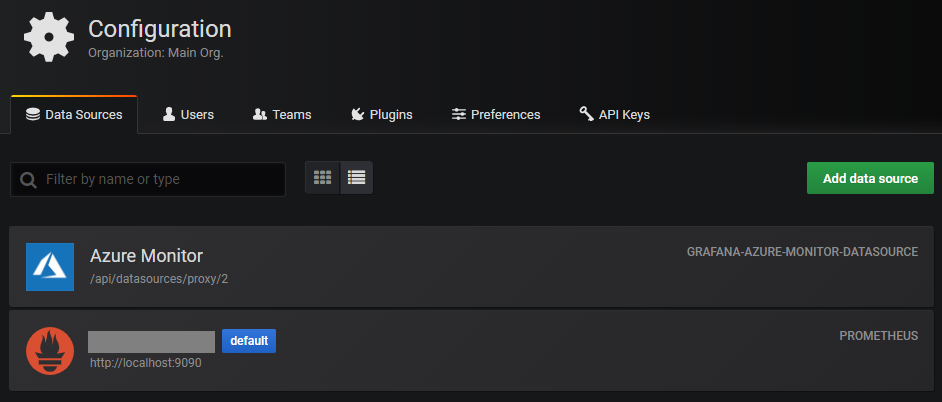
Task: Click the default badge on Prometheus row
Action: coord(249,341)
